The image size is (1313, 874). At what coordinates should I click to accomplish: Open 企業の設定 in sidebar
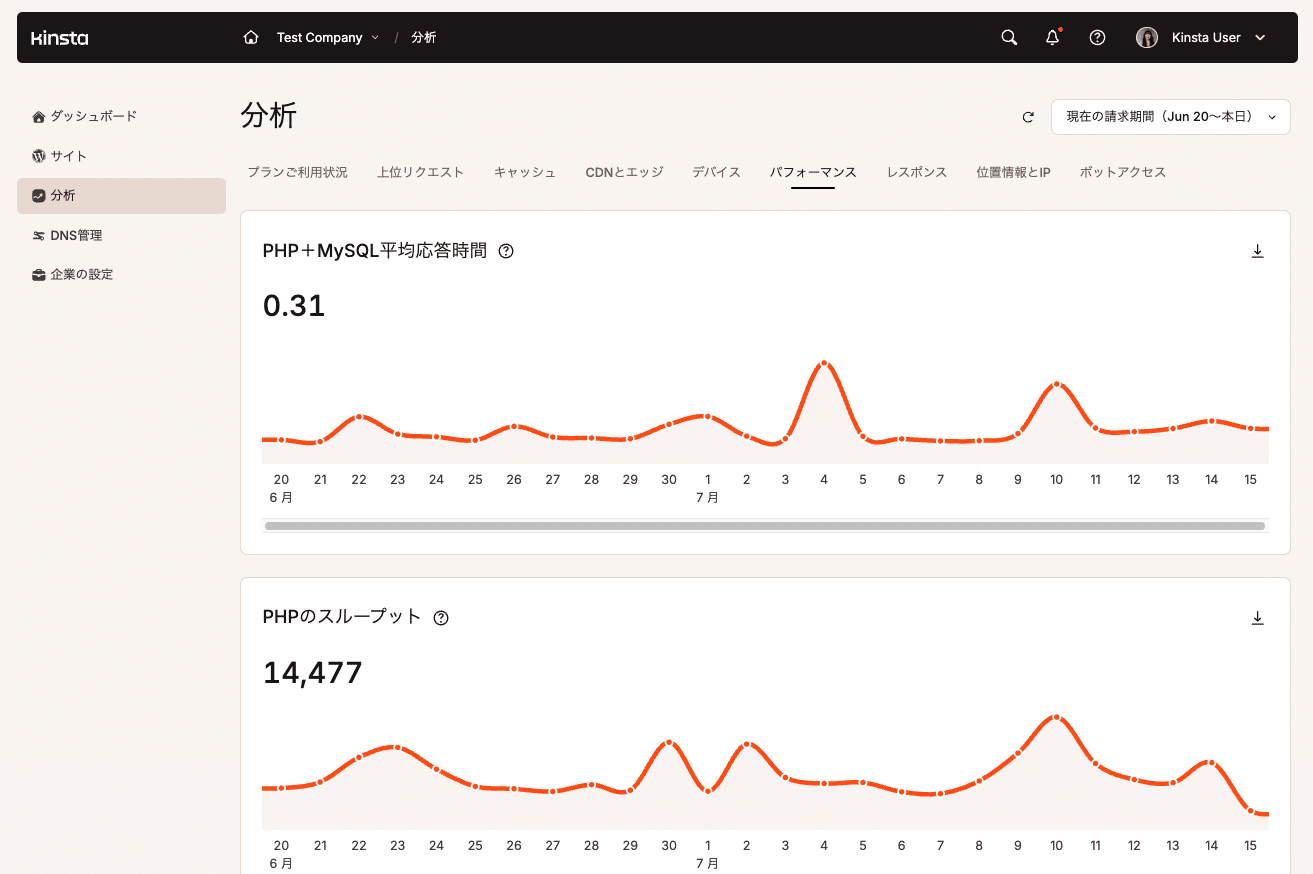point(121,274)
